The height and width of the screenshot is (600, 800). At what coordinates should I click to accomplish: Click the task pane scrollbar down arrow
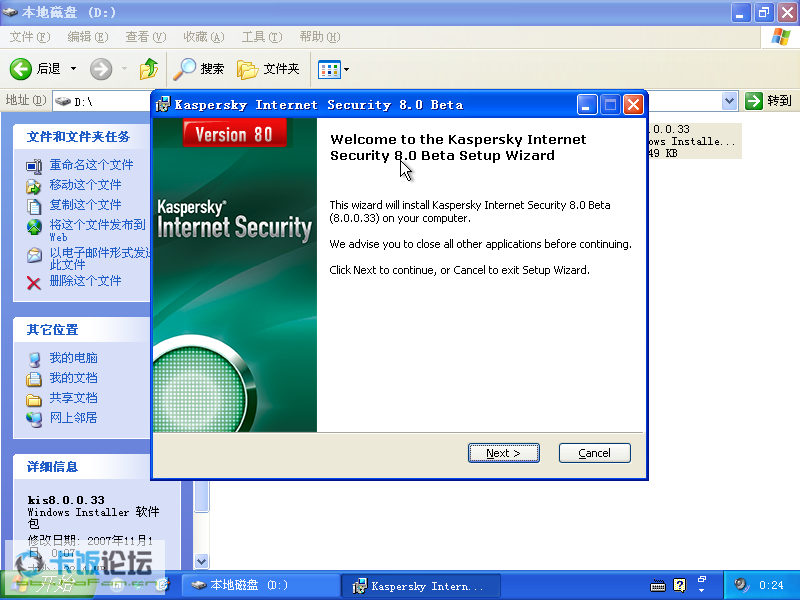[x=202, y=562]
